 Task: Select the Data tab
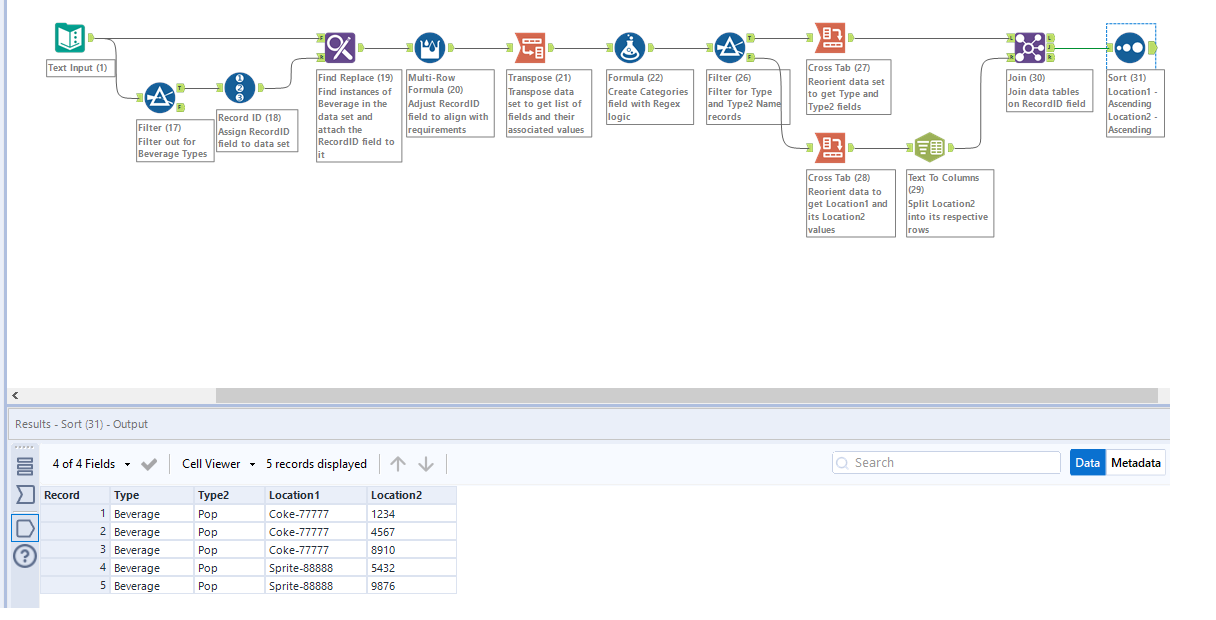(x=1087, y=462)
